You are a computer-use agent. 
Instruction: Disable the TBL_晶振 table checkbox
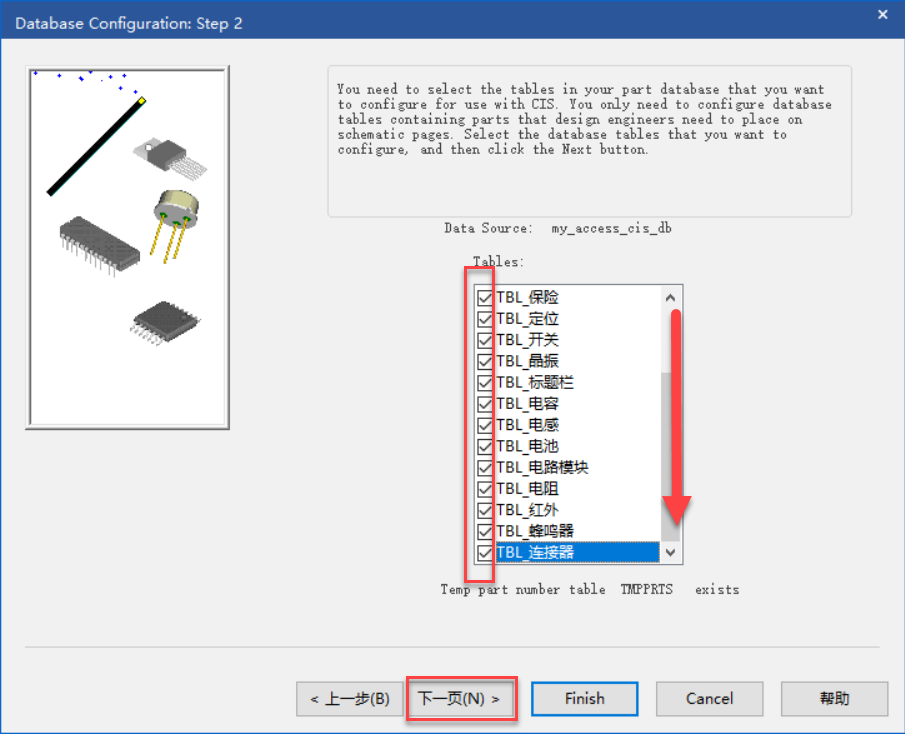(485, 362)
